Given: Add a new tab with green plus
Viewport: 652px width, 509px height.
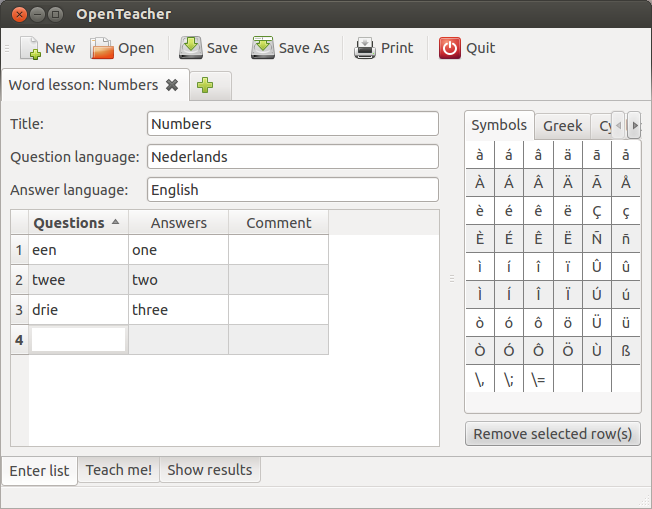Looking at the screenshot, I should (205, 85).
